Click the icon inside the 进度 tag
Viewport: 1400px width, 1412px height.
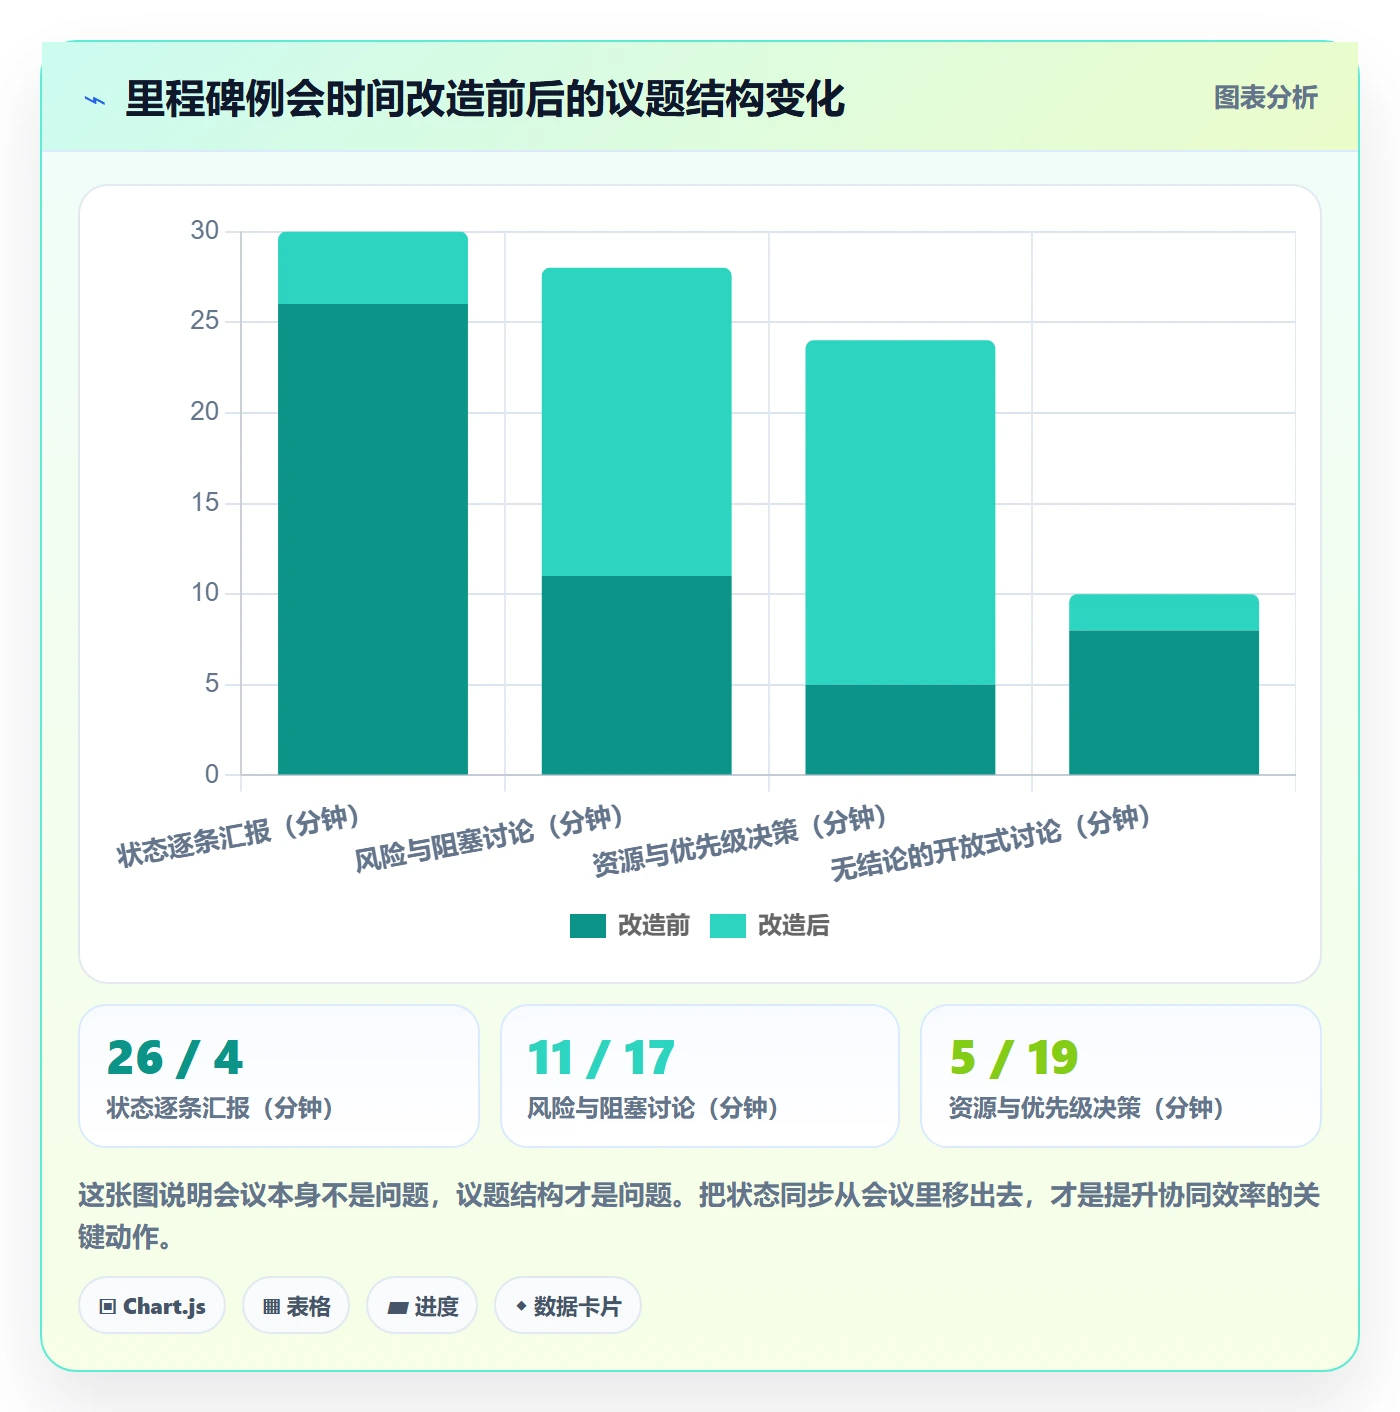point(397,1307)
